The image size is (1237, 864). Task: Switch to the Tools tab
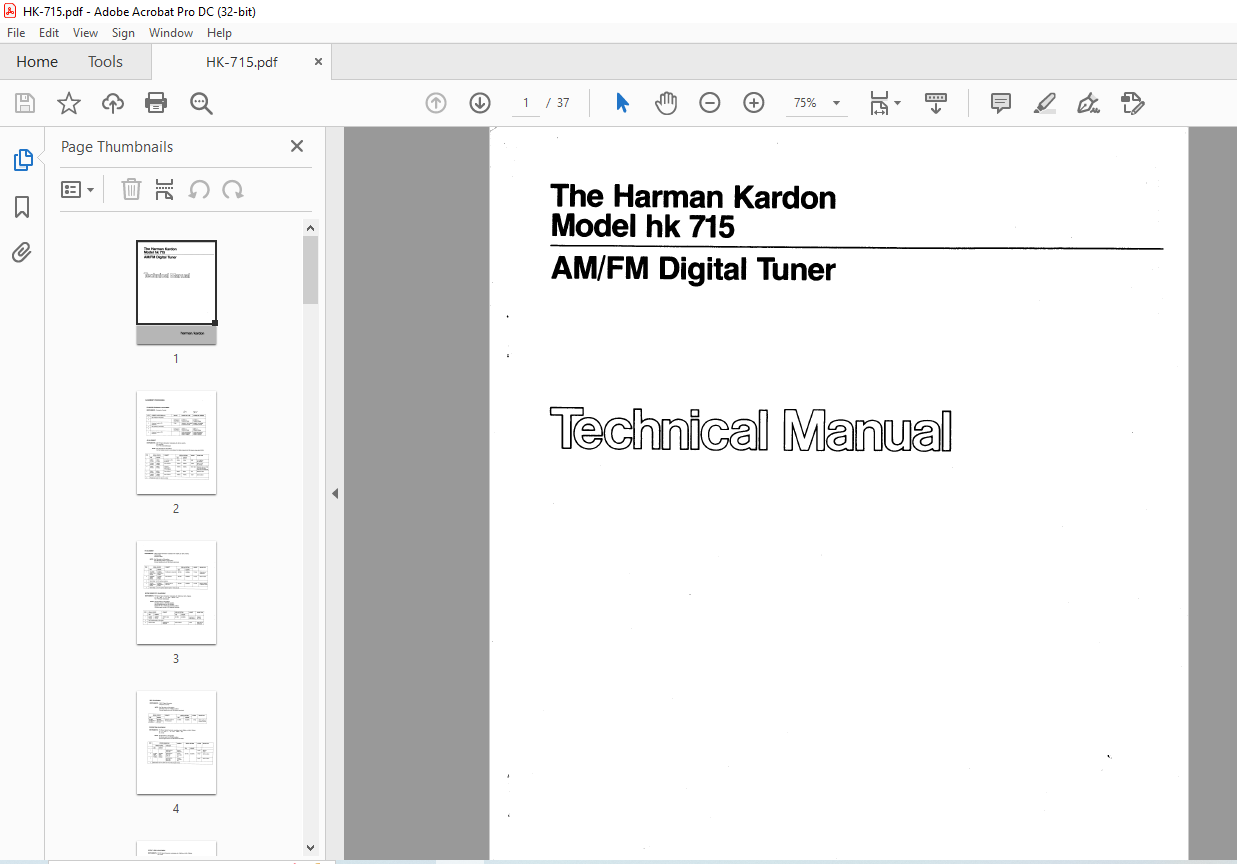(x=105, y=61)
